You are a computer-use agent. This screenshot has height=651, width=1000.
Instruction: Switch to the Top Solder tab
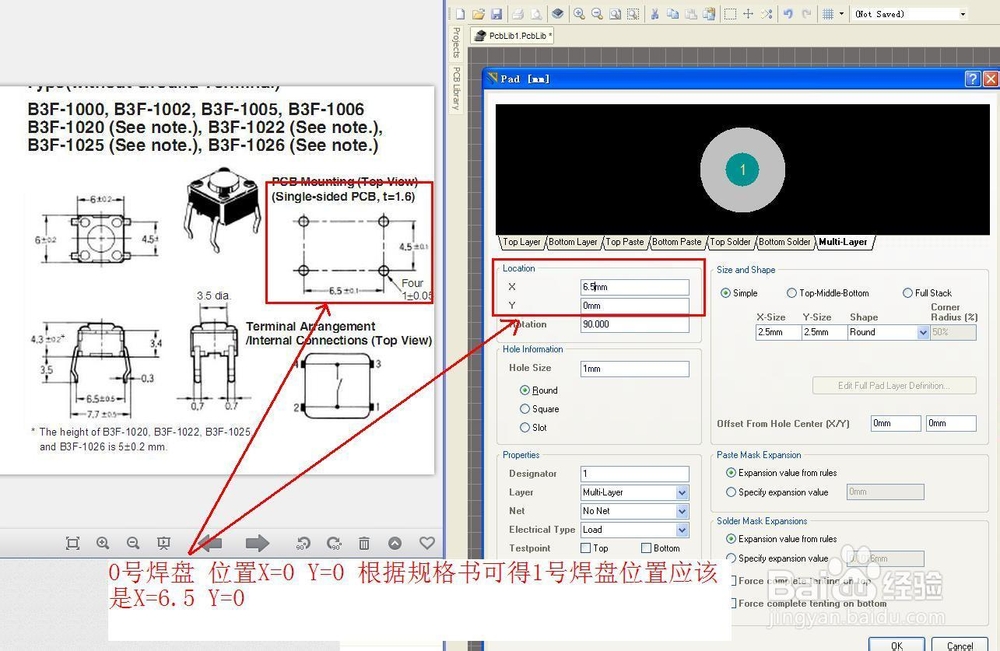[x=730, y=242]
